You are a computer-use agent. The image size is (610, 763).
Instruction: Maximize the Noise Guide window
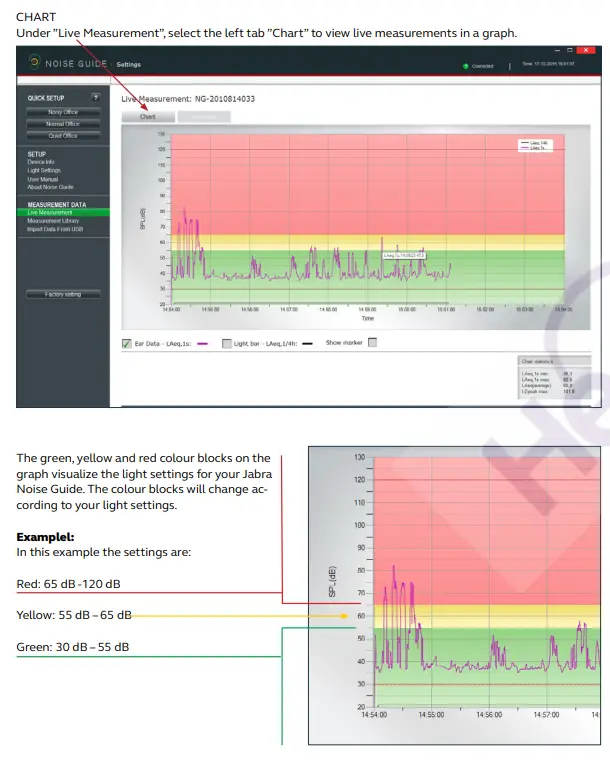point(570,50)
